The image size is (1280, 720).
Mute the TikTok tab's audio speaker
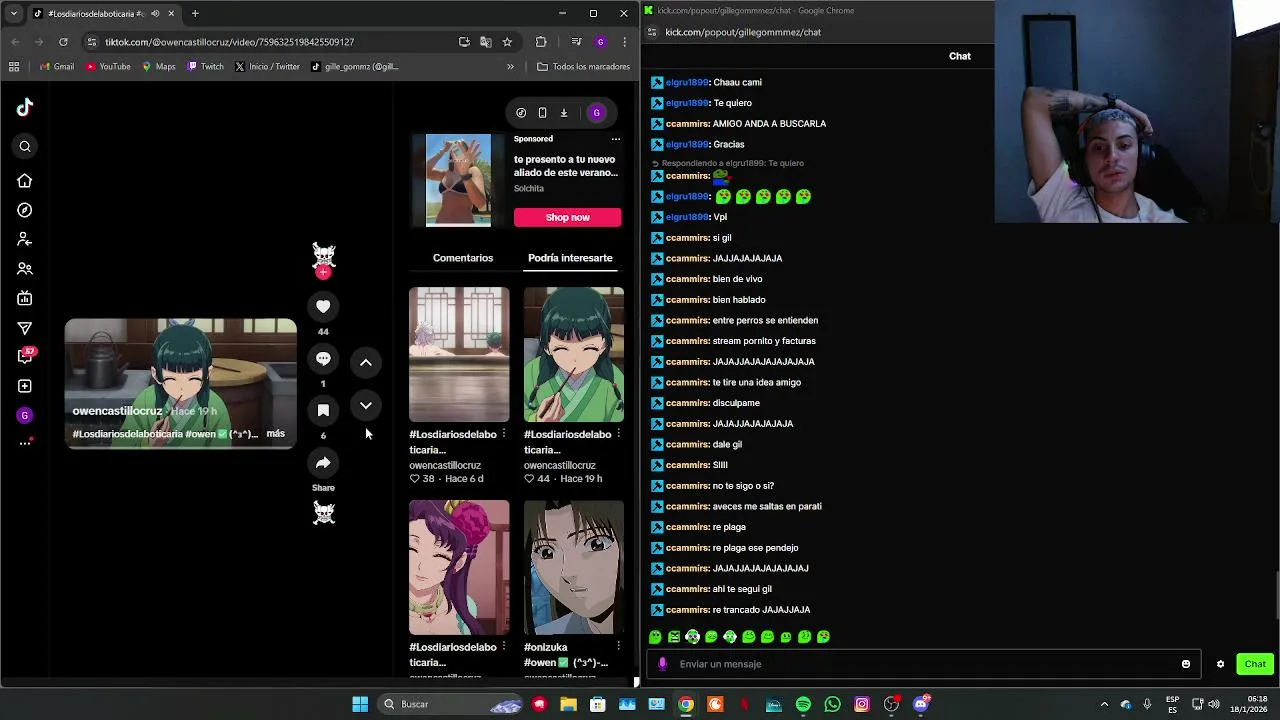click(154, 14)
